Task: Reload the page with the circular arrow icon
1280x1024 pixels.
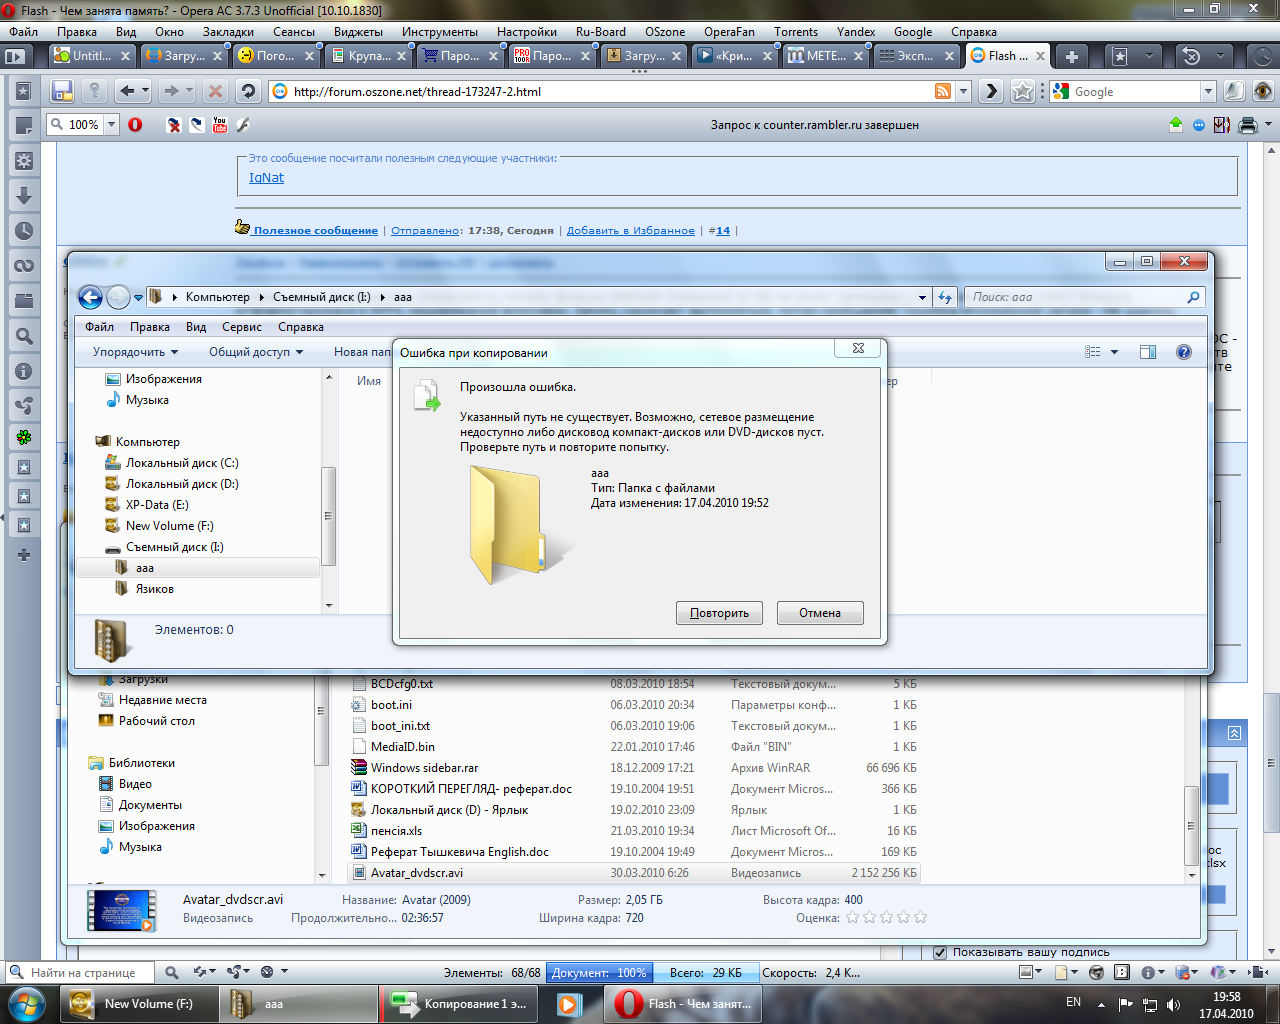Action: click(x=248, y=91)
